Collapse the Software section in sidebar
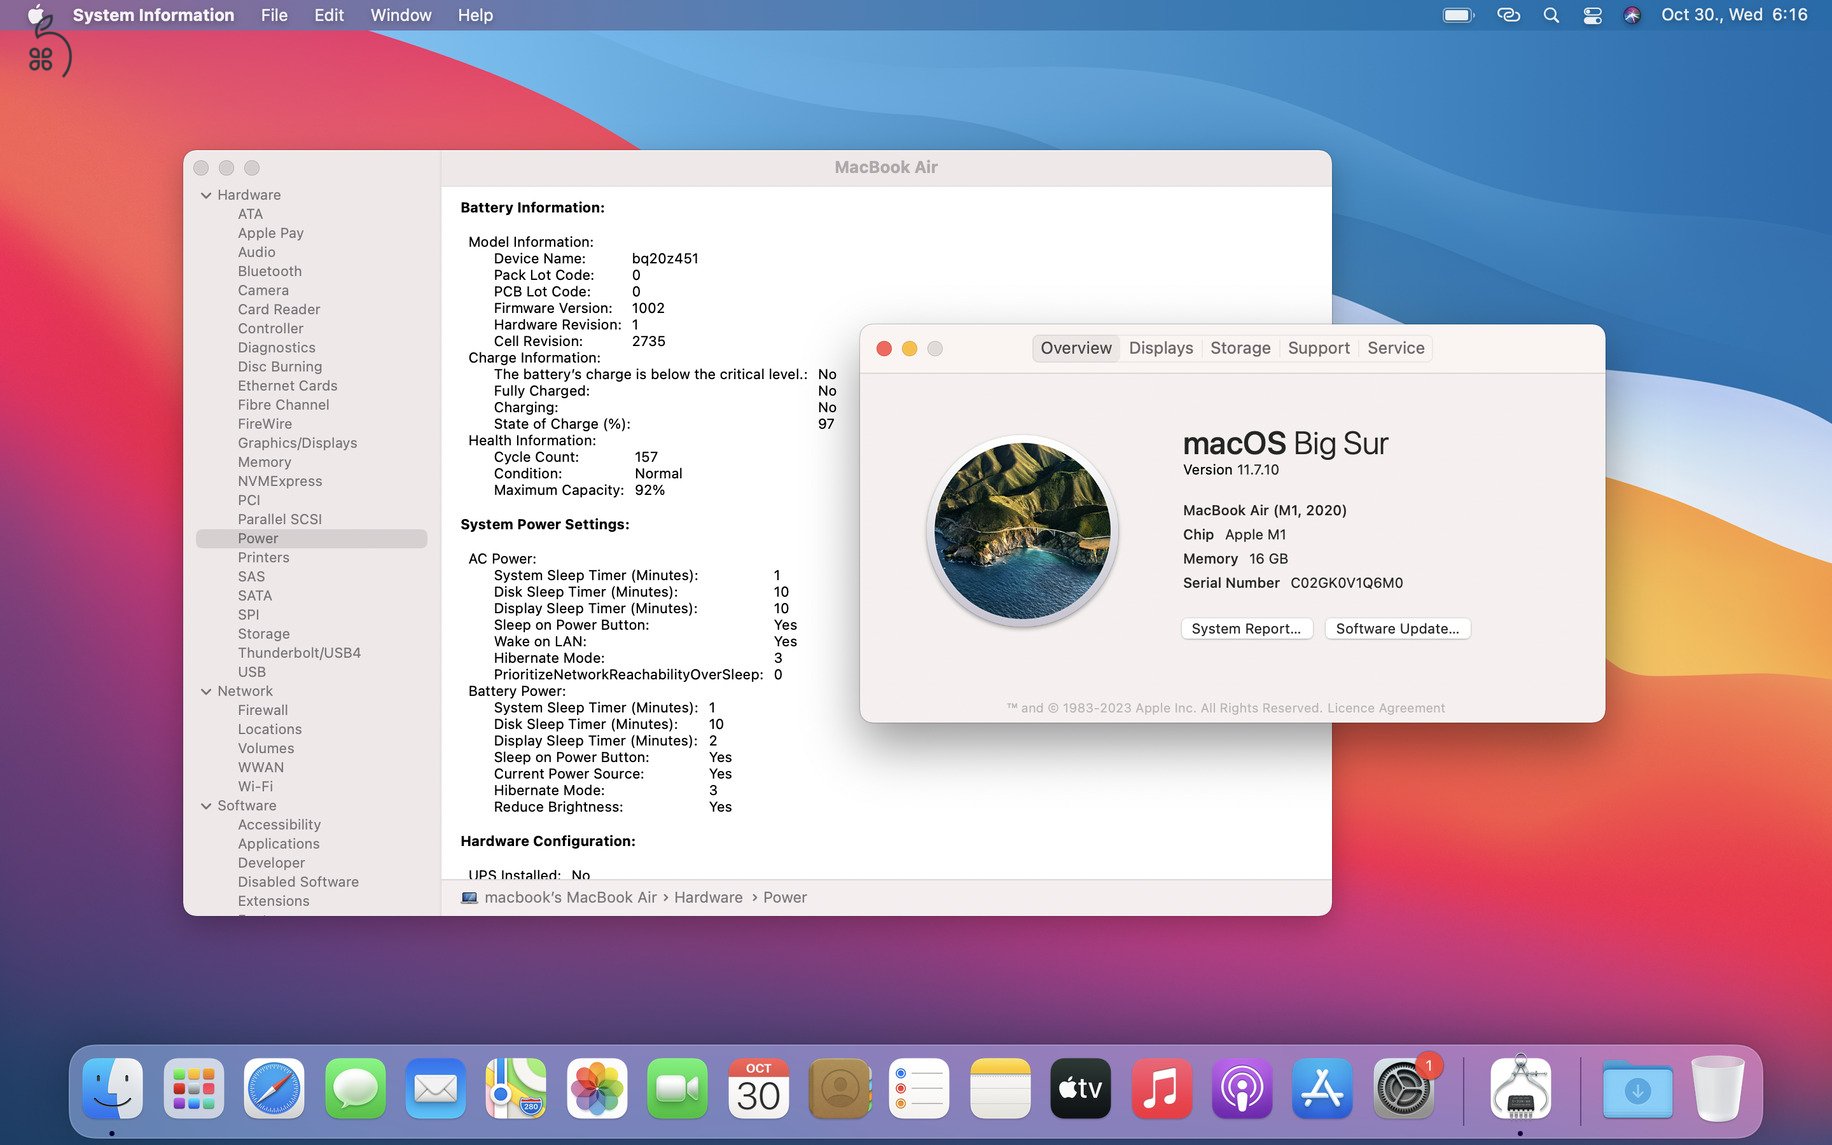 [x=206, y=806]
